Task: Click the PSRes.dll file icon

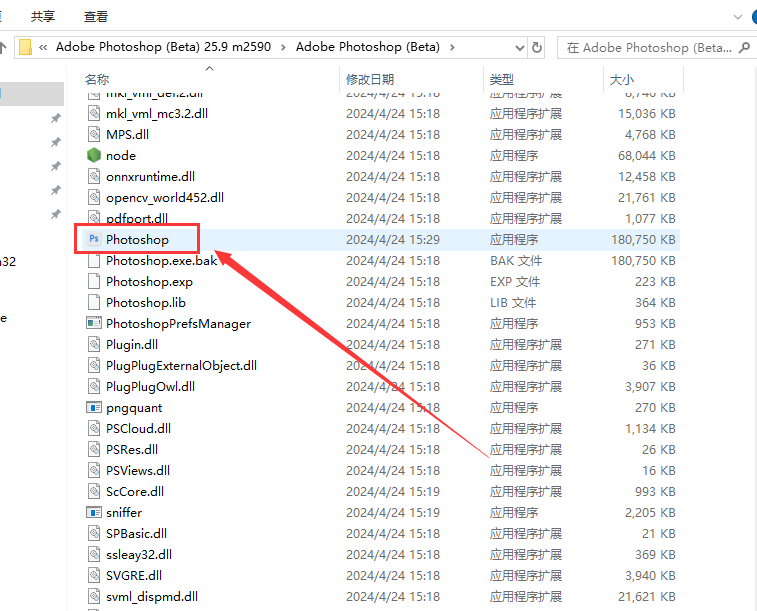Action: coord(94,449)
